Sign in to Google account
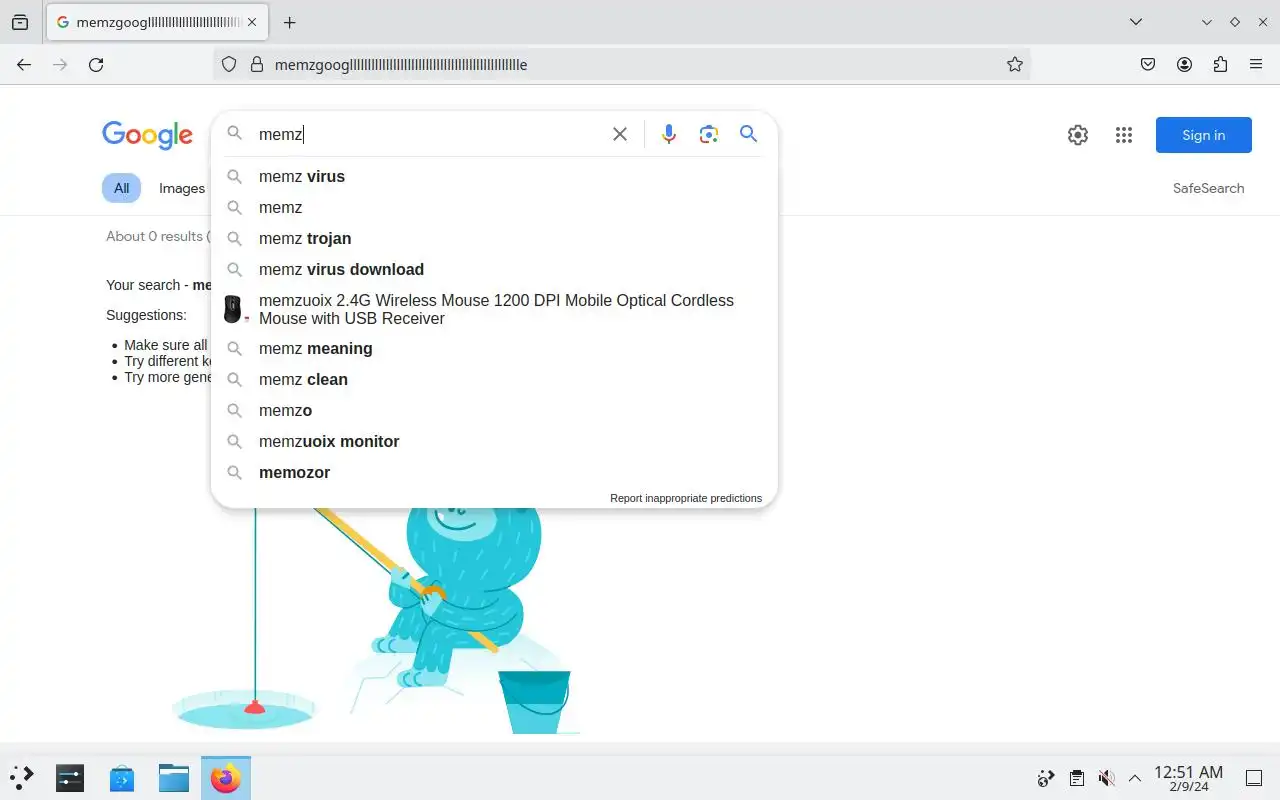 coord(1204,135)
